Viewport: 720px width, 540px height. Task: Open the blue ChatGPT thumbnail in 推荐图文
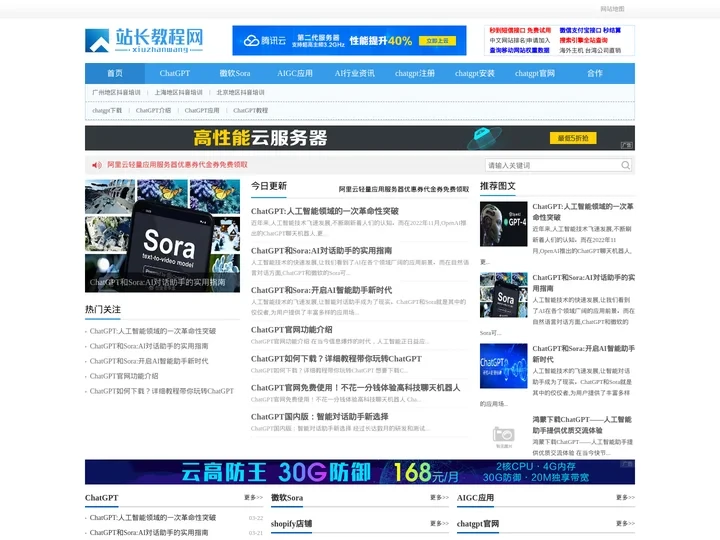[503, 366]
